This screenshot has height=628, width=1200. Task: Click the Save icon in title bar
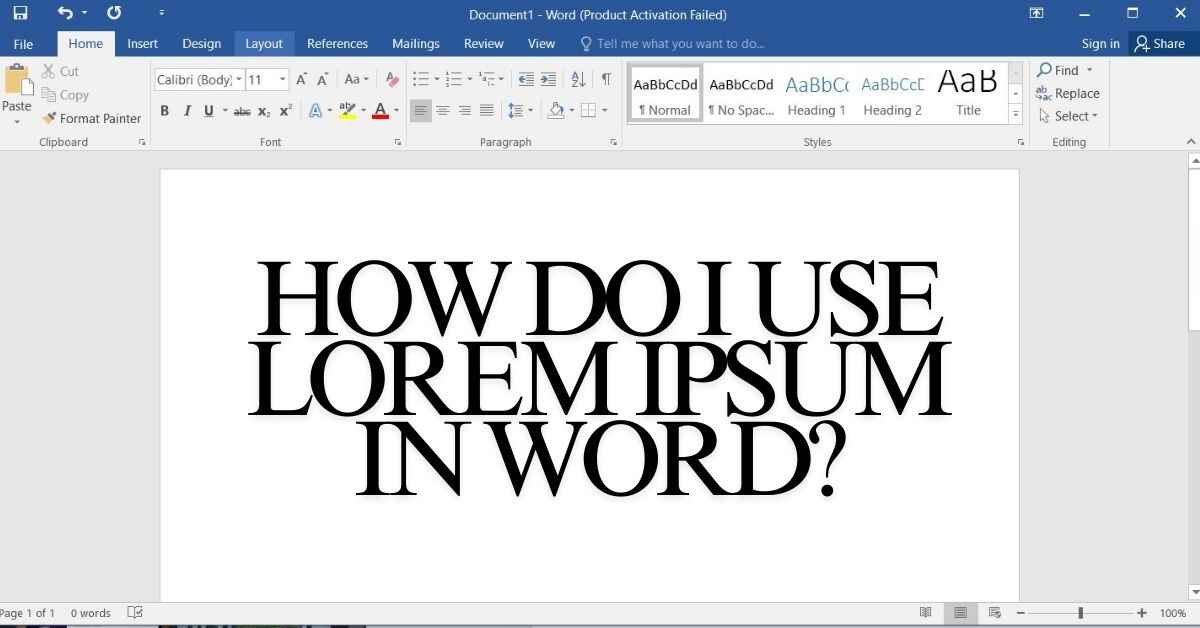[20, 14]
